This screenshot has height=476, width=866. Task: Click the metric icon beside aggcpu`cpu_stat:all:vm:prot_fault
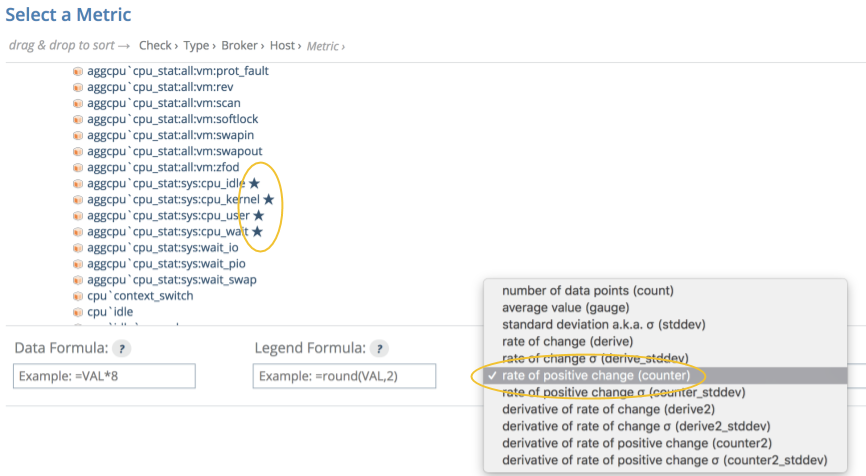78,71
